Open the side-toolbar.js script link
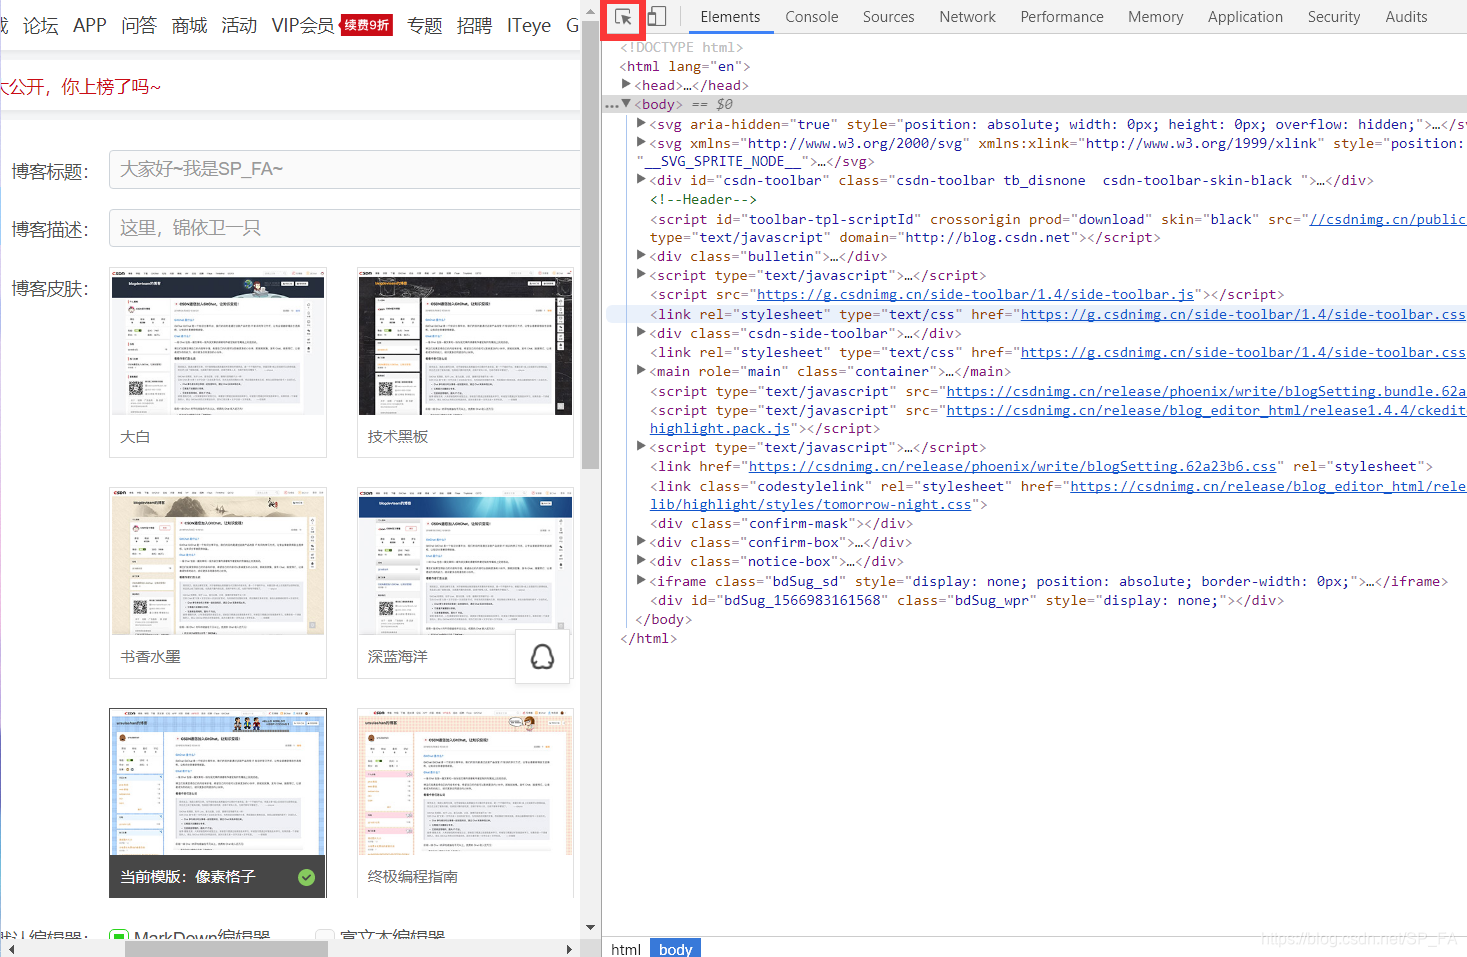Screen dimensions: 1467x957 pos(975,295)
